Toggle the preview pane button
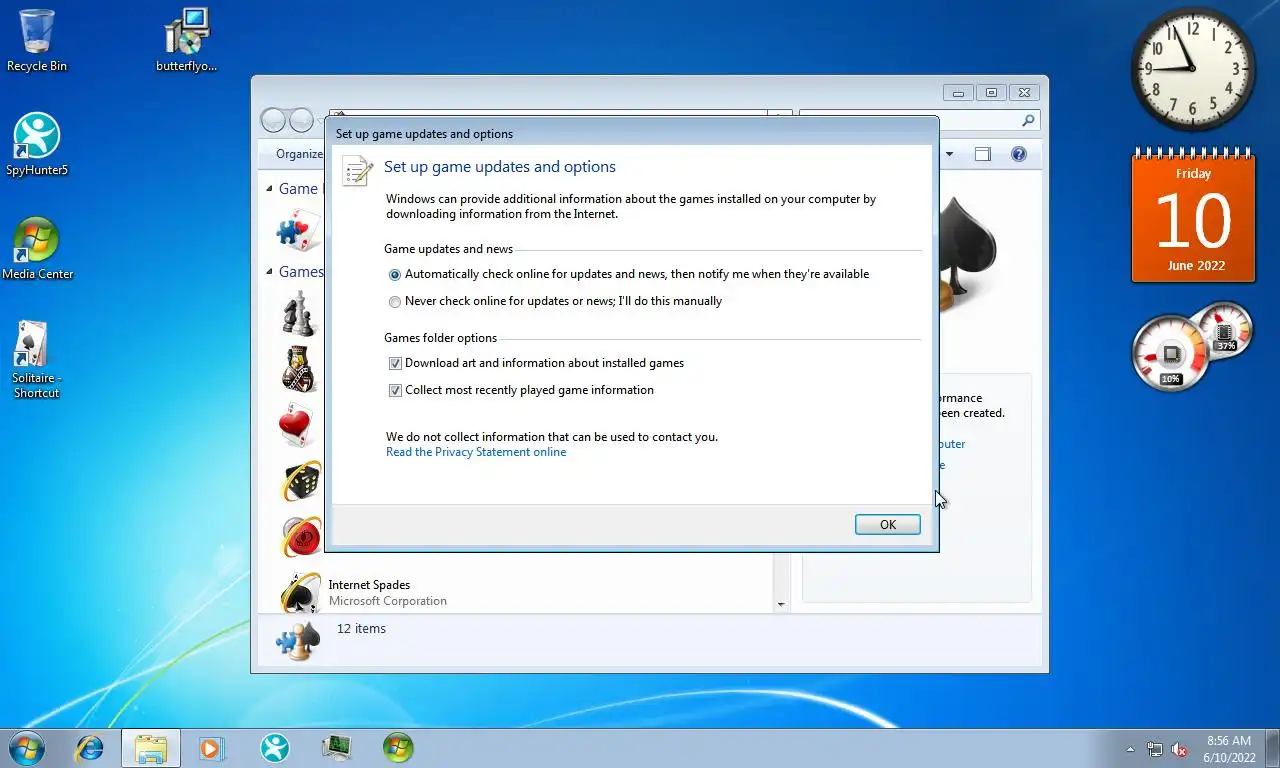Viewport: 1280px width, 768px height. pyautogui.click(x=983, y=154)
